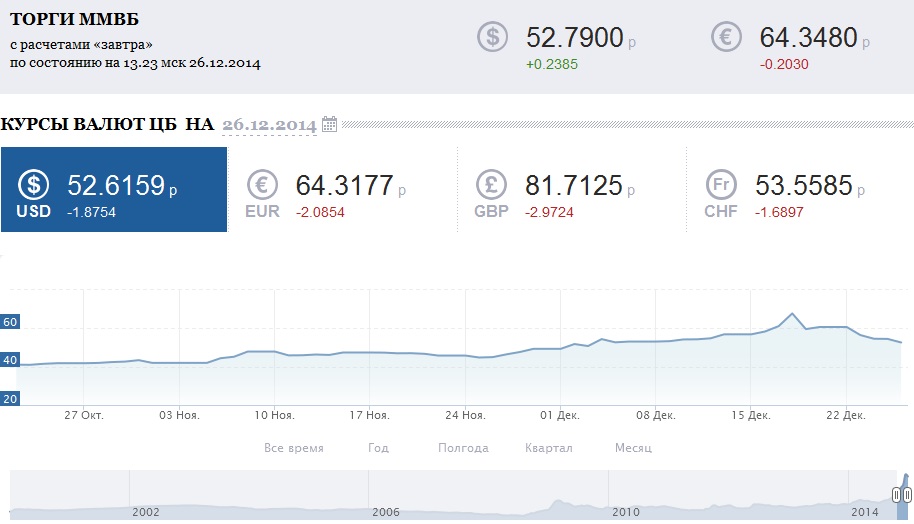
Task: Click the GBP pound currency icon
Action: point(491,185)
